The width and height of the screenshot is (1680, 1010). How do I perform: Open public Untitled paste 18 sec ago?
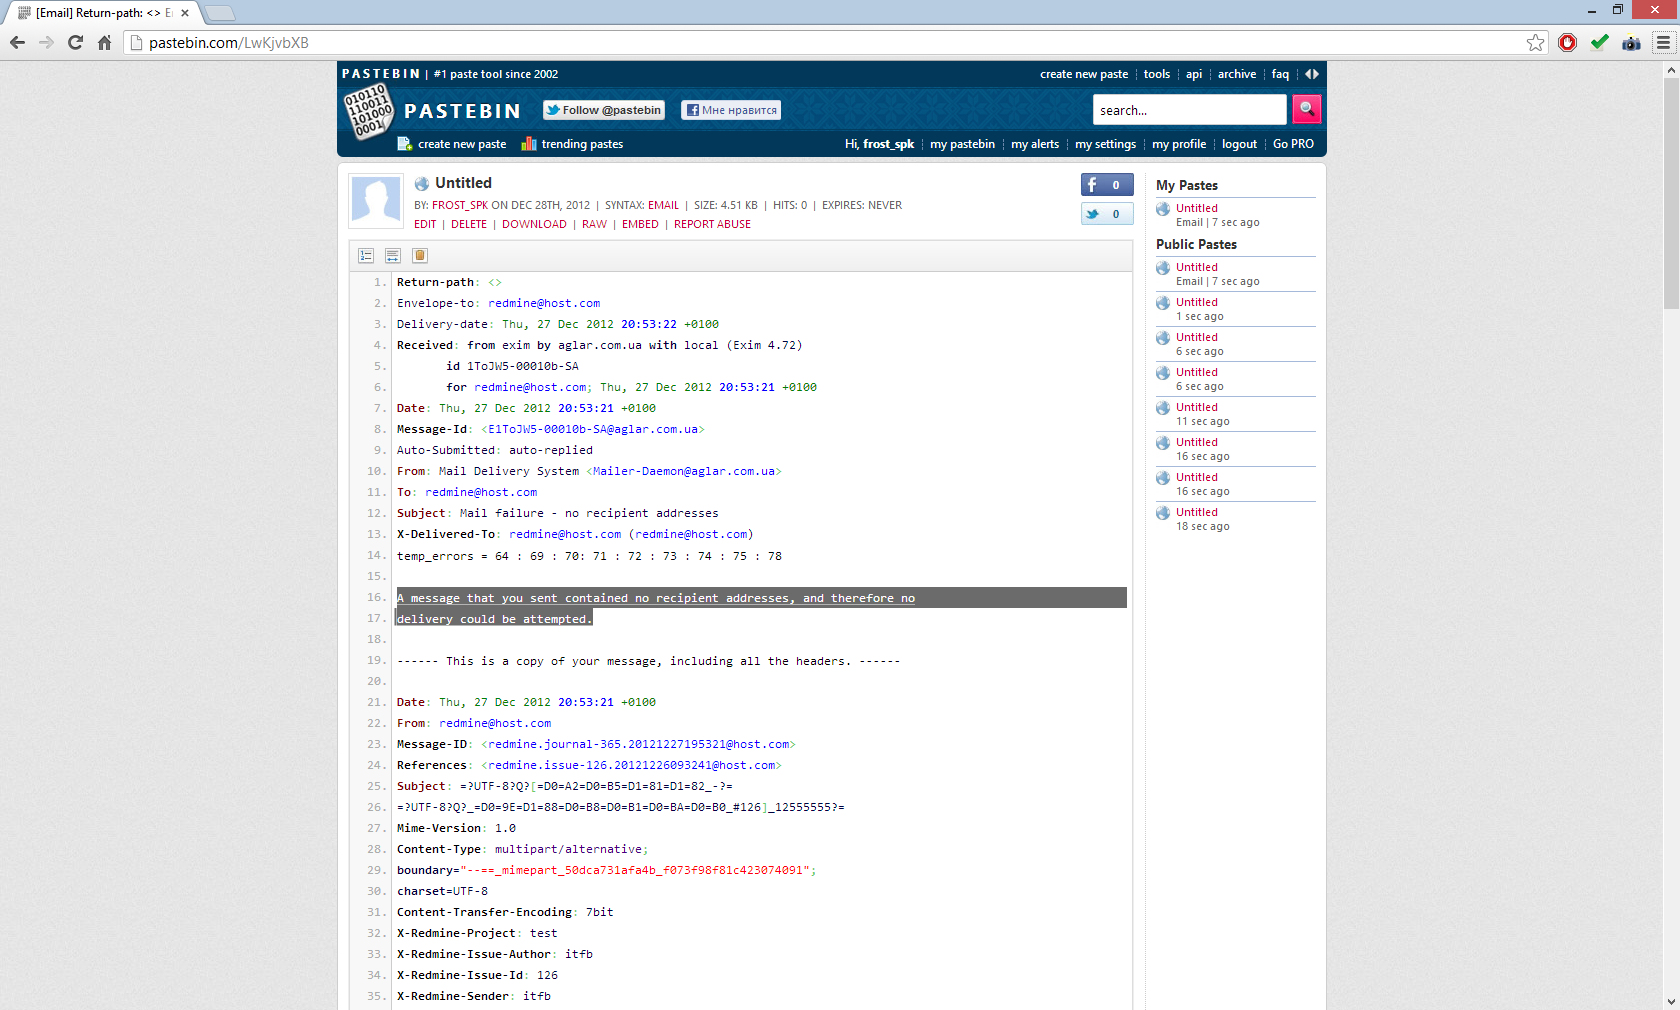(x=1197, y=512)
